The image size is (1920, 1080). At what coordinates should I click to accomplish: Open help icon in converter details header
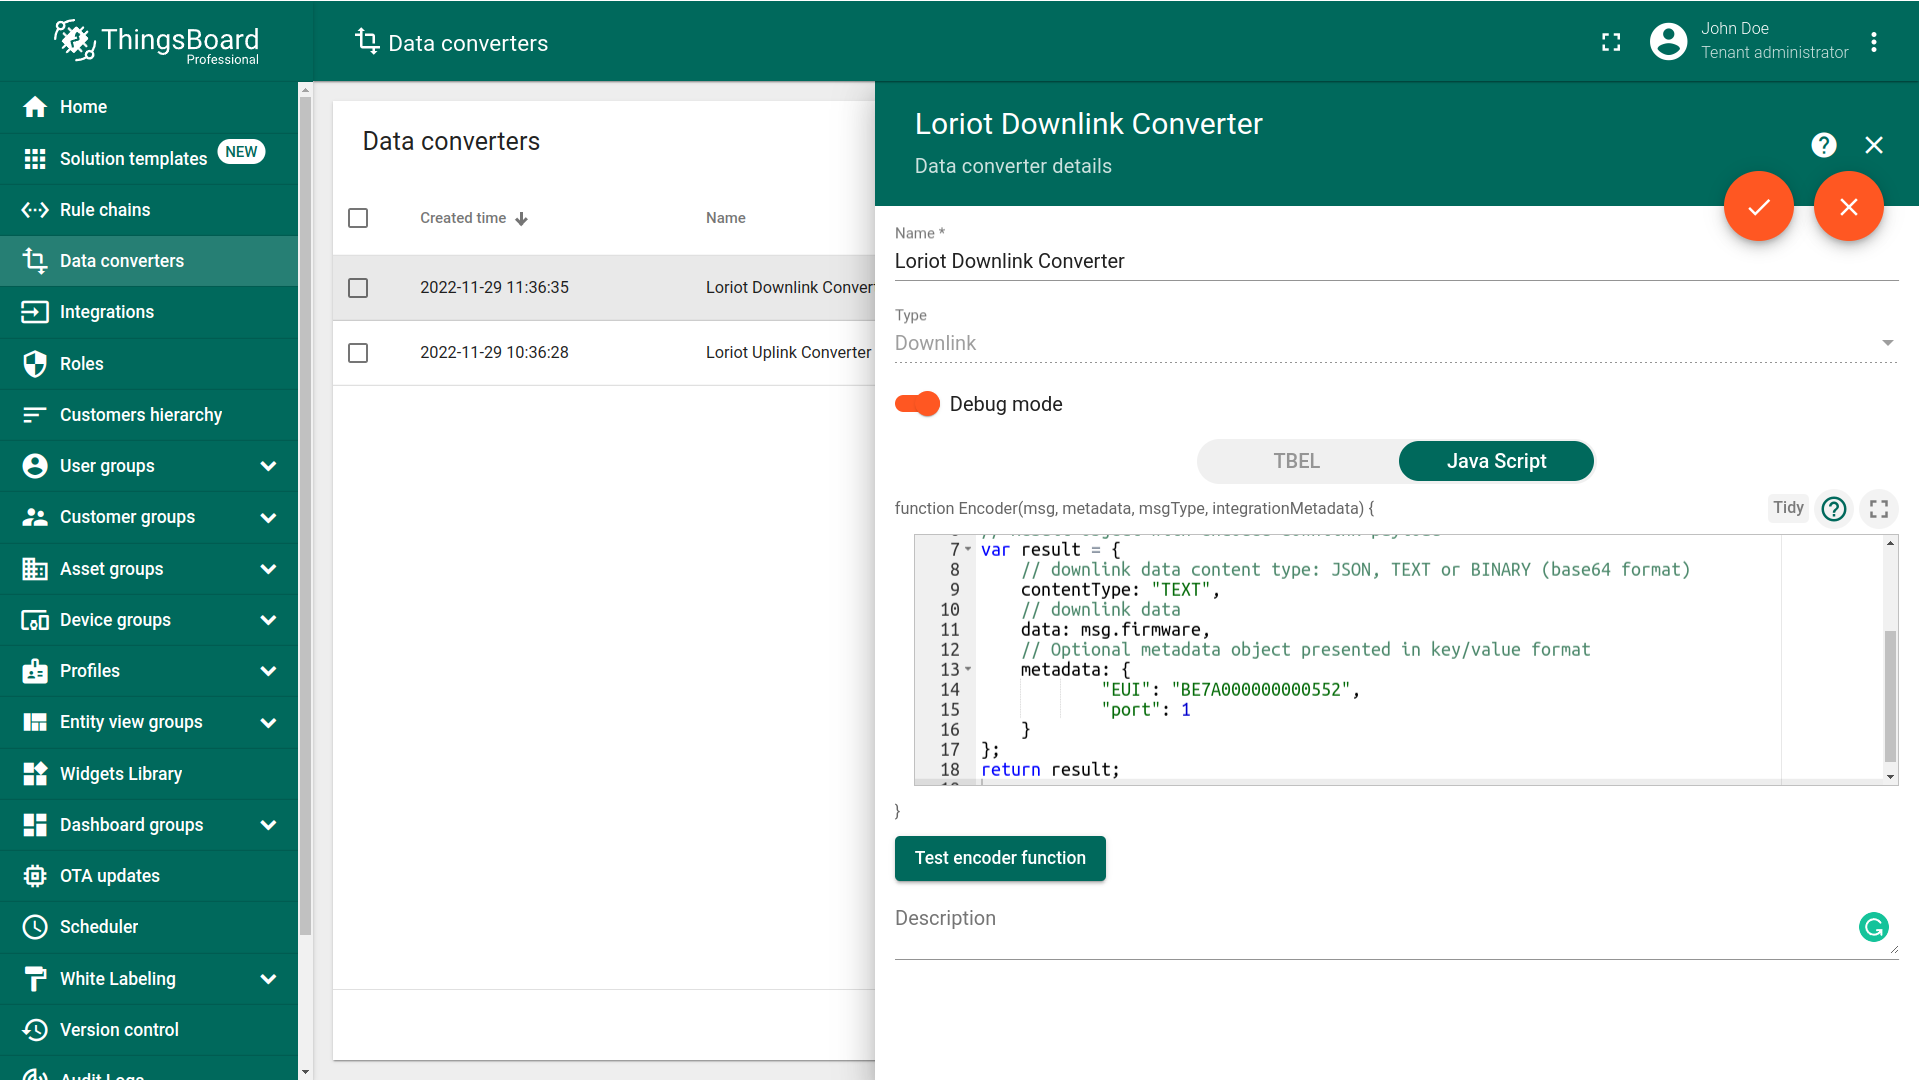click(x=1823, y=146)
